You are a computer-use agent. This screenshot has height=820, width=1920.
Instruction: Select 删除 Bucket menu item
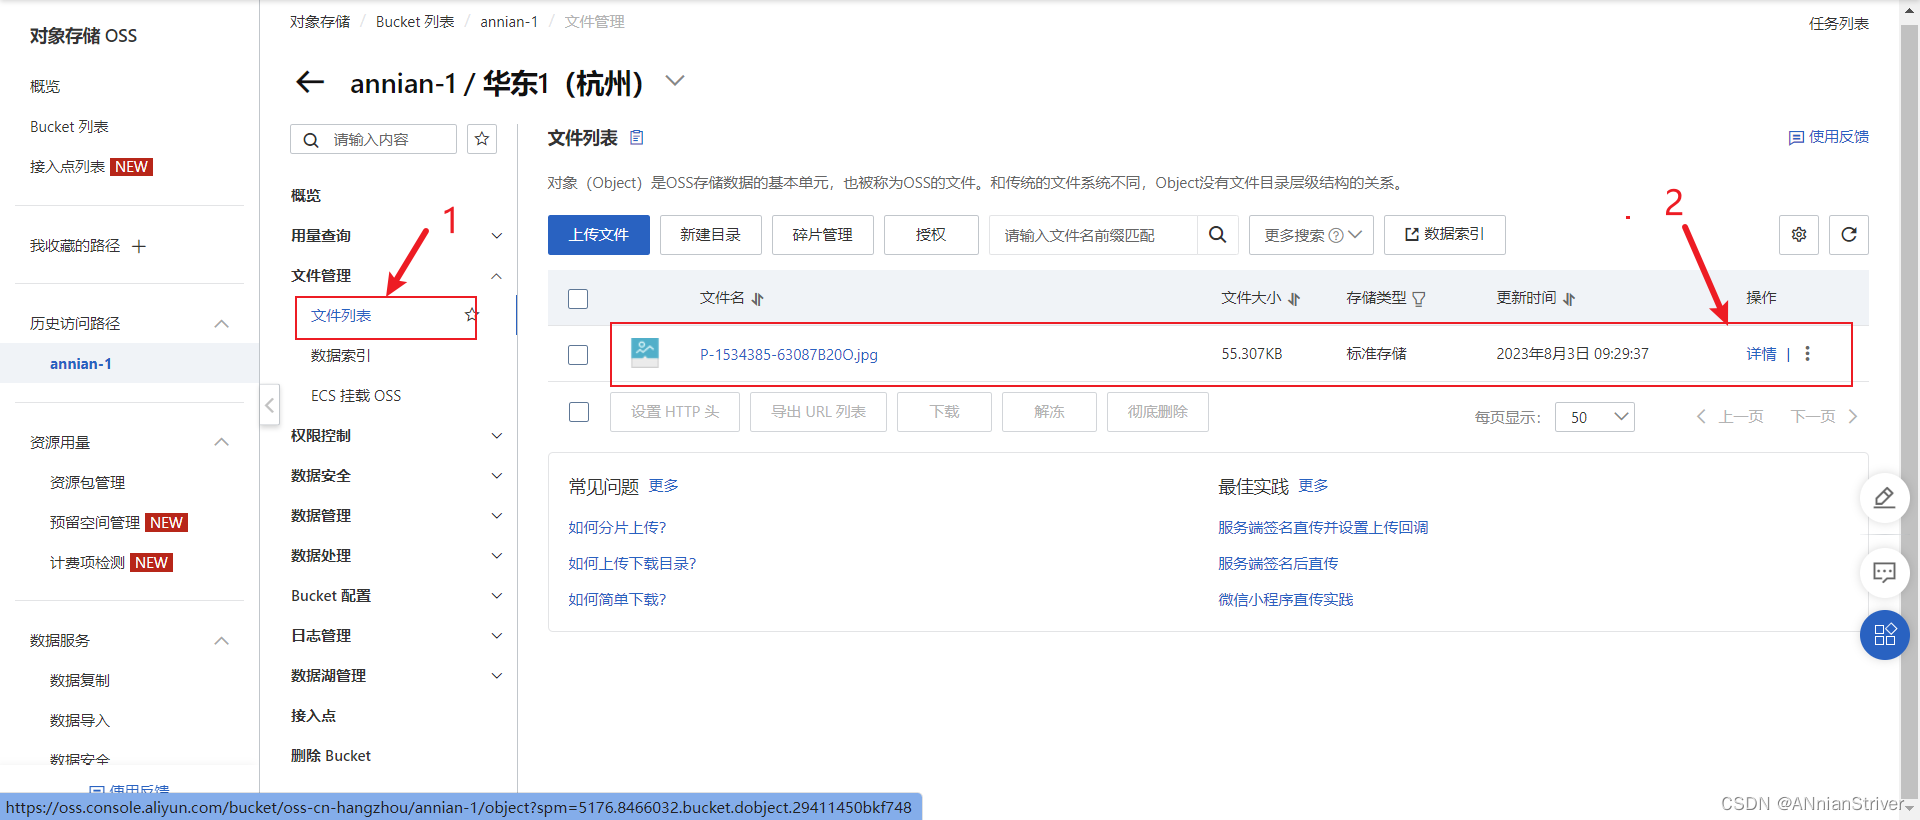[x=331, y=756]
